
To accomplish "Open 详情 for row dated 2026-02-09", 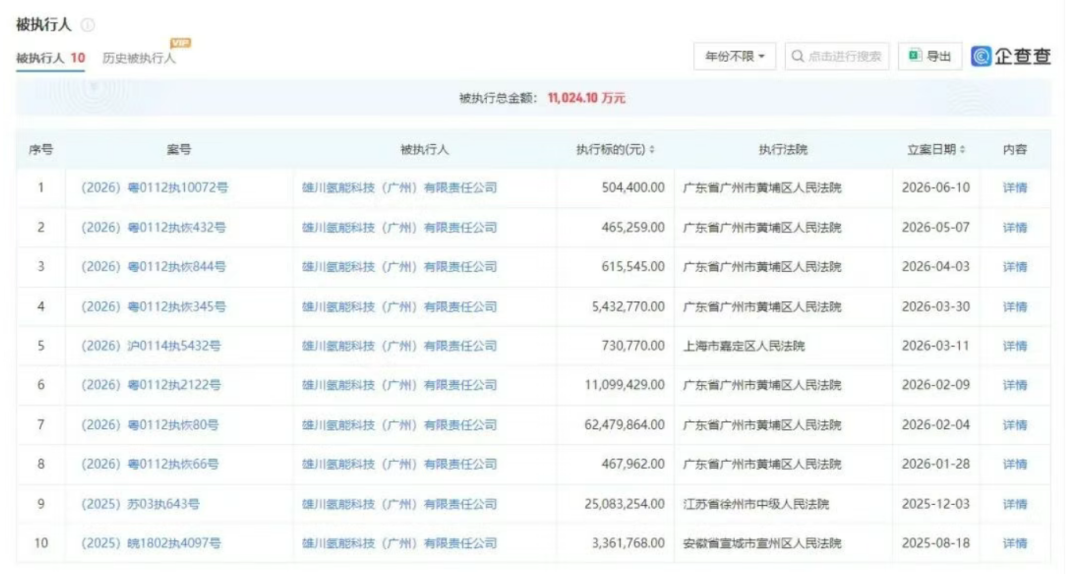I will click(x=1015, y=385).
